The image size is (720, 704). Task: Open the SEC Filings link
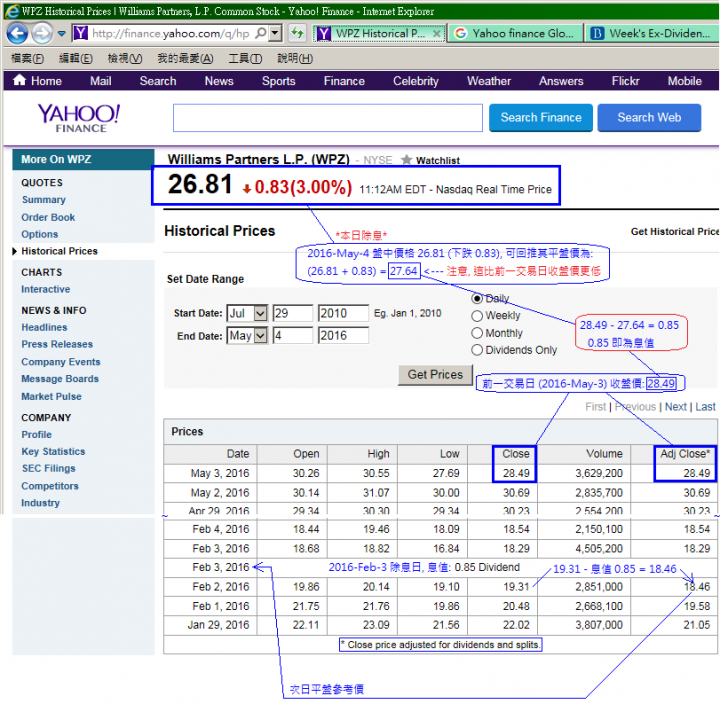(49, 468)
